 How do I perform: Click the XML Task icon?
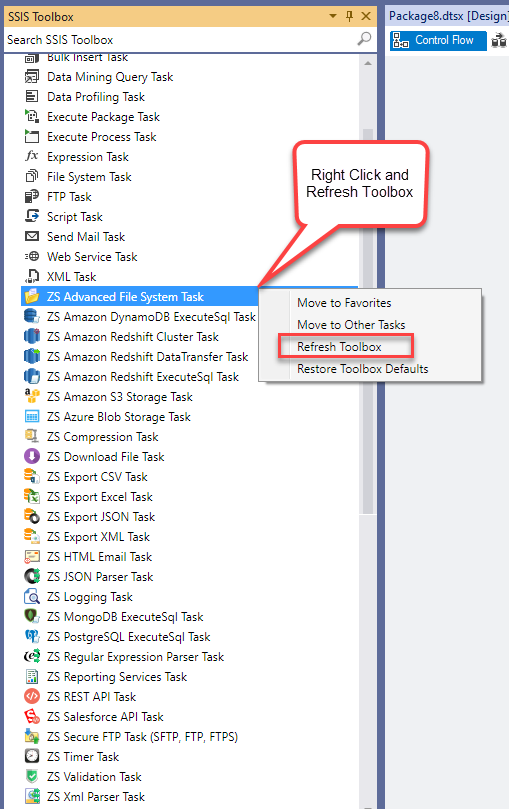click(x=32, y=277)
